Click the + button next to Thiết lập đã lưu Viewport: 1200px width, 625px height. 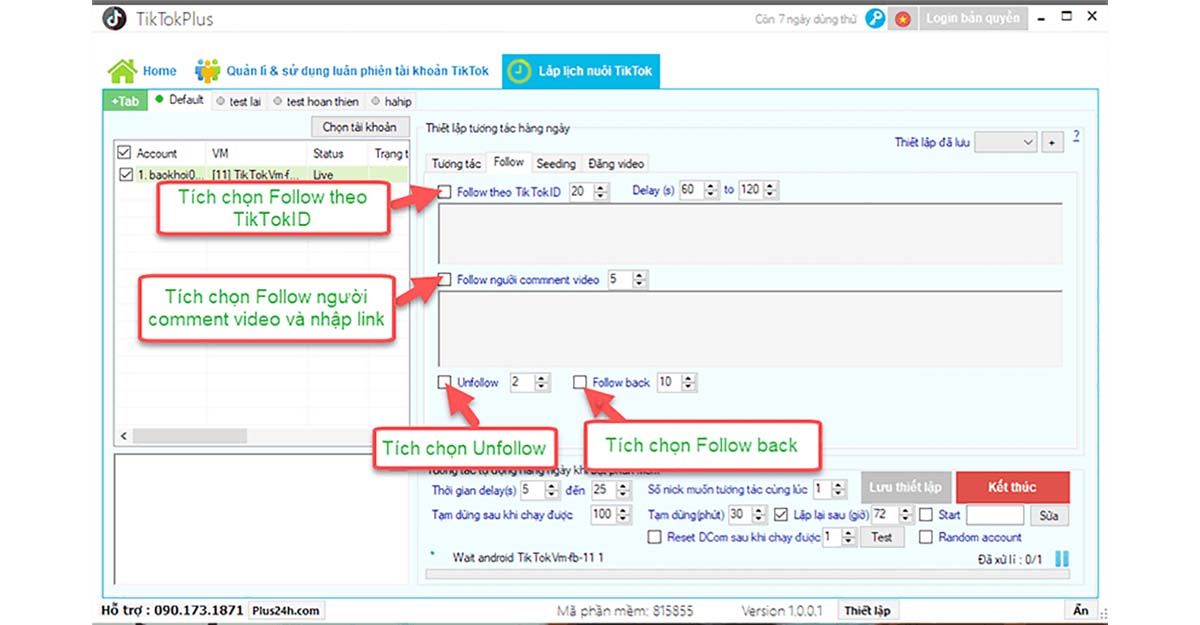[1052, 143]
